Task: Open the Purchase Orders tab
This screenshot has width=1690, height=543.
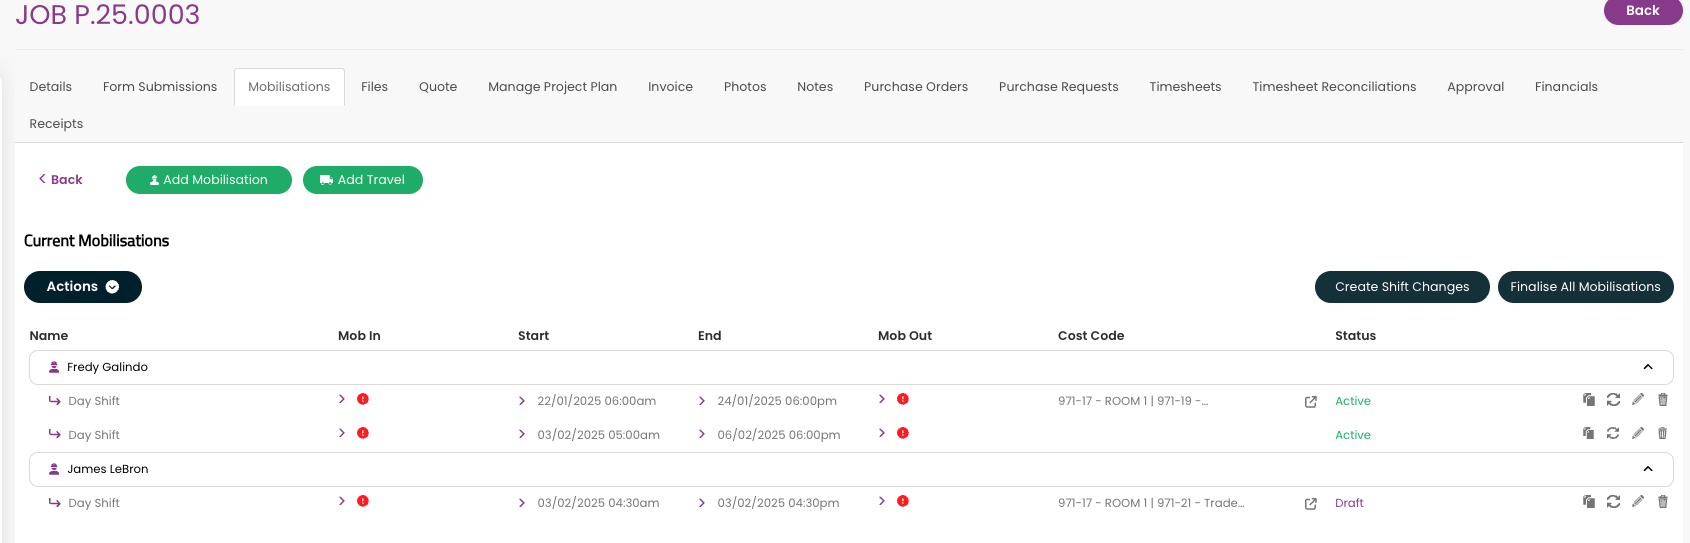Action: click(x=915, y=87)
